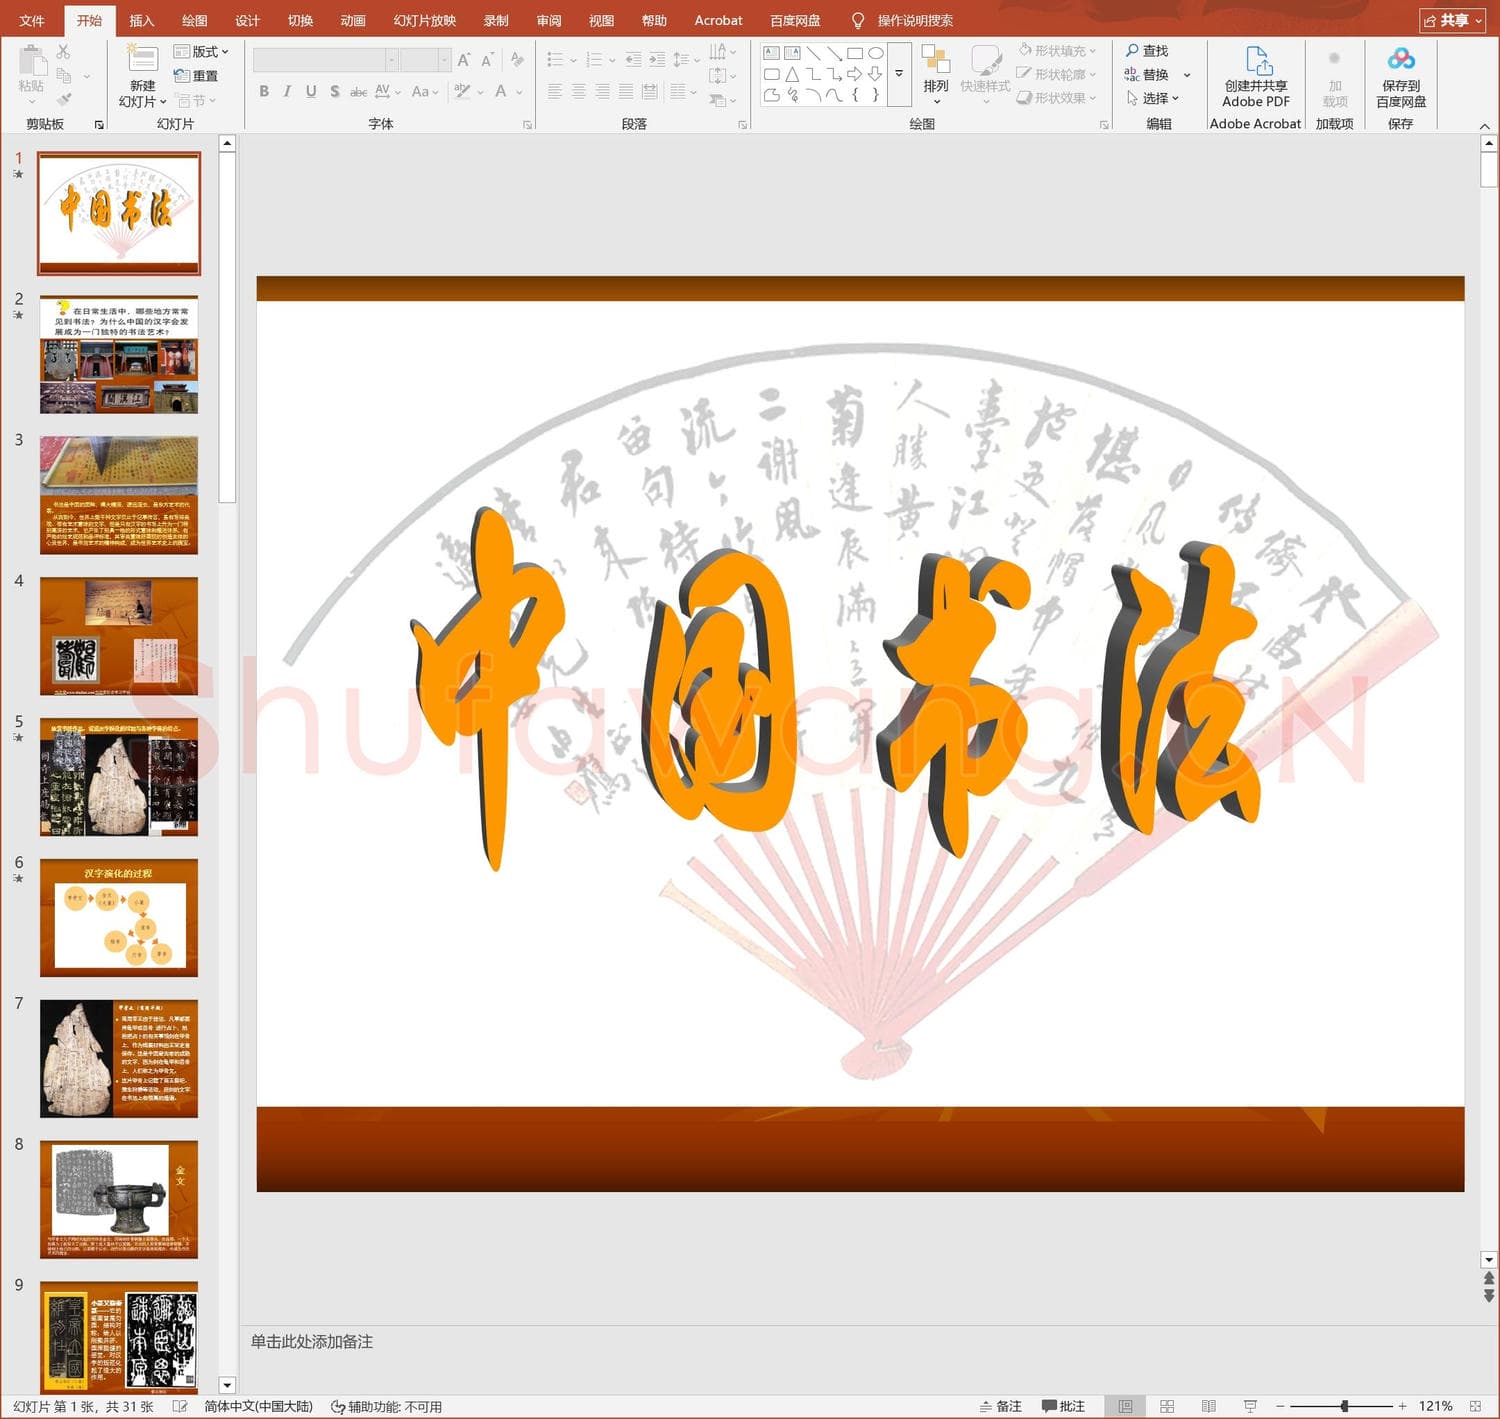Open the File (文件) tab
The height and width of the screenshot is (1419, 1500).
(x=32, y=20)
